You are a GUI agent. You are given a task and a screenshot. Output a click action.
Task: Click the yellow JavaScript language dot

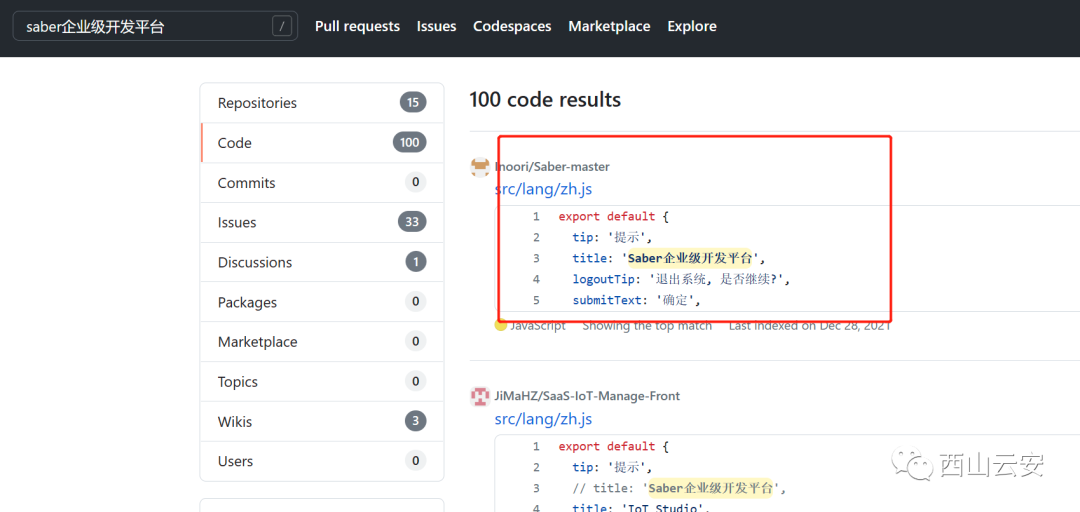[x=501, y=325]
